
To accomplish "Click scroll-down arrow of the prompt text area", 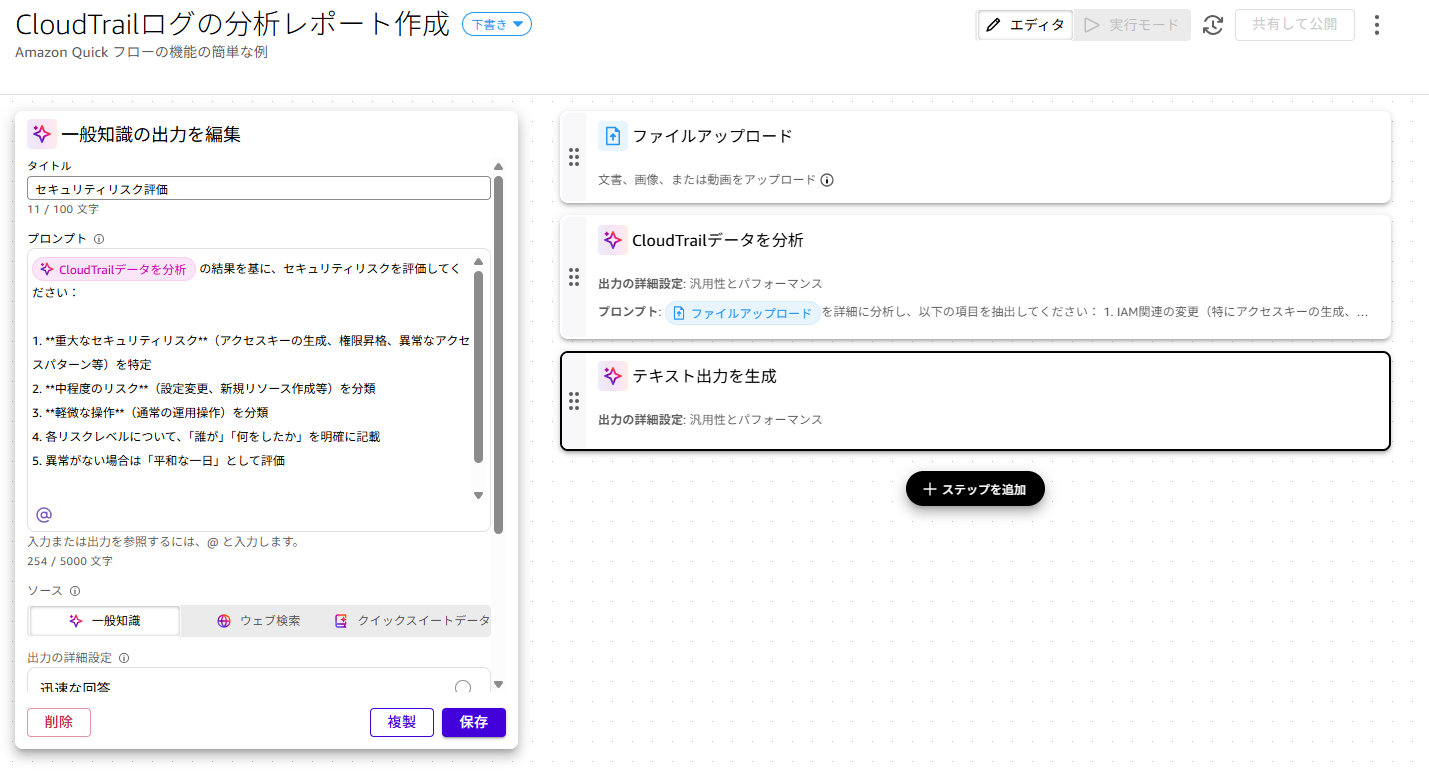I will pyautogui.click(x=478, y=495).
